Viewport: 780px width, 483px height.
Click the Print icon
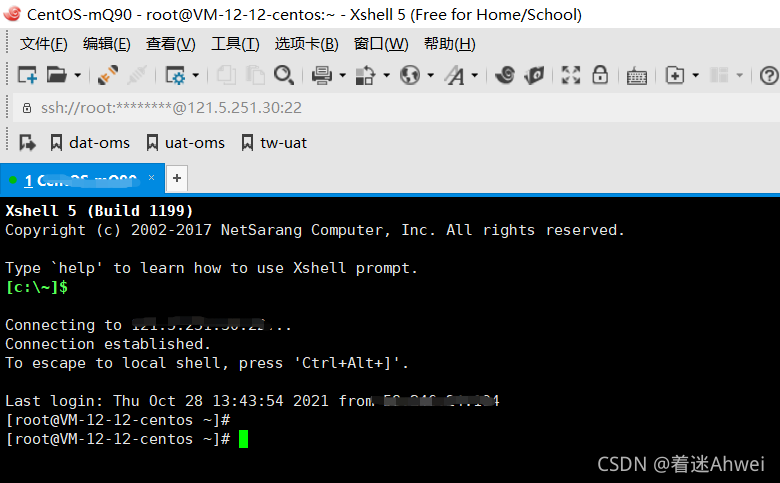pyautogui.click(x=322, y=76)
